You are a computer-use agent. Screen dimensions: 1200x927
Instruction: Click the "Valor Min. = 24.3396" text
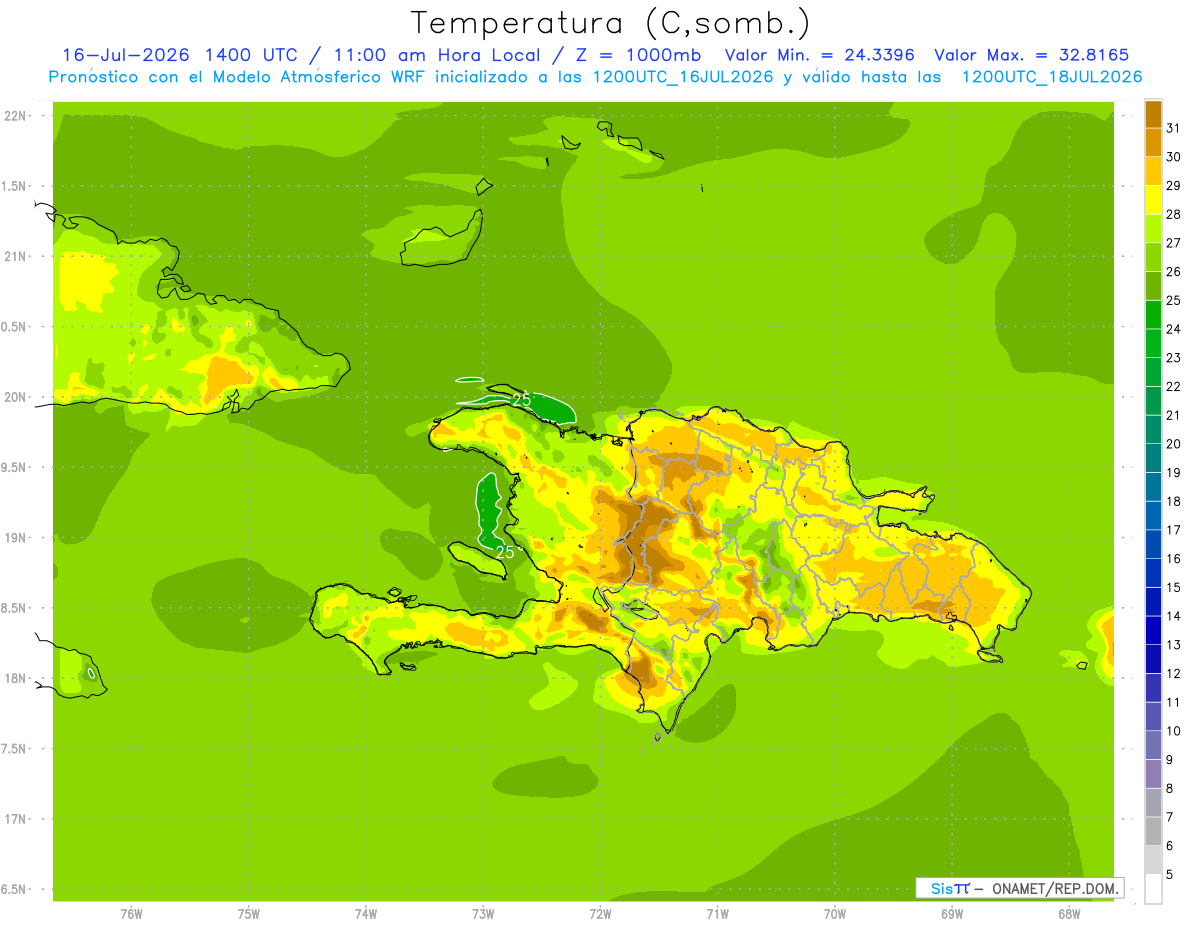point(819,55)
